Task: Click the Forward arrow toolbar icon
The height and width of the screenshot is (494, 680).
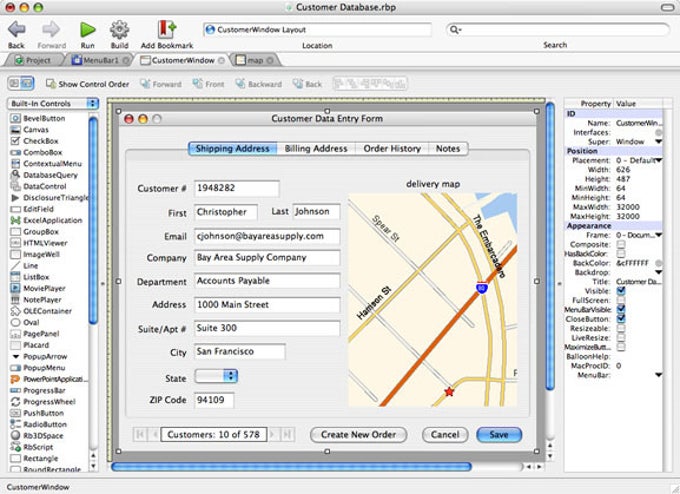Action: [51, 29]
